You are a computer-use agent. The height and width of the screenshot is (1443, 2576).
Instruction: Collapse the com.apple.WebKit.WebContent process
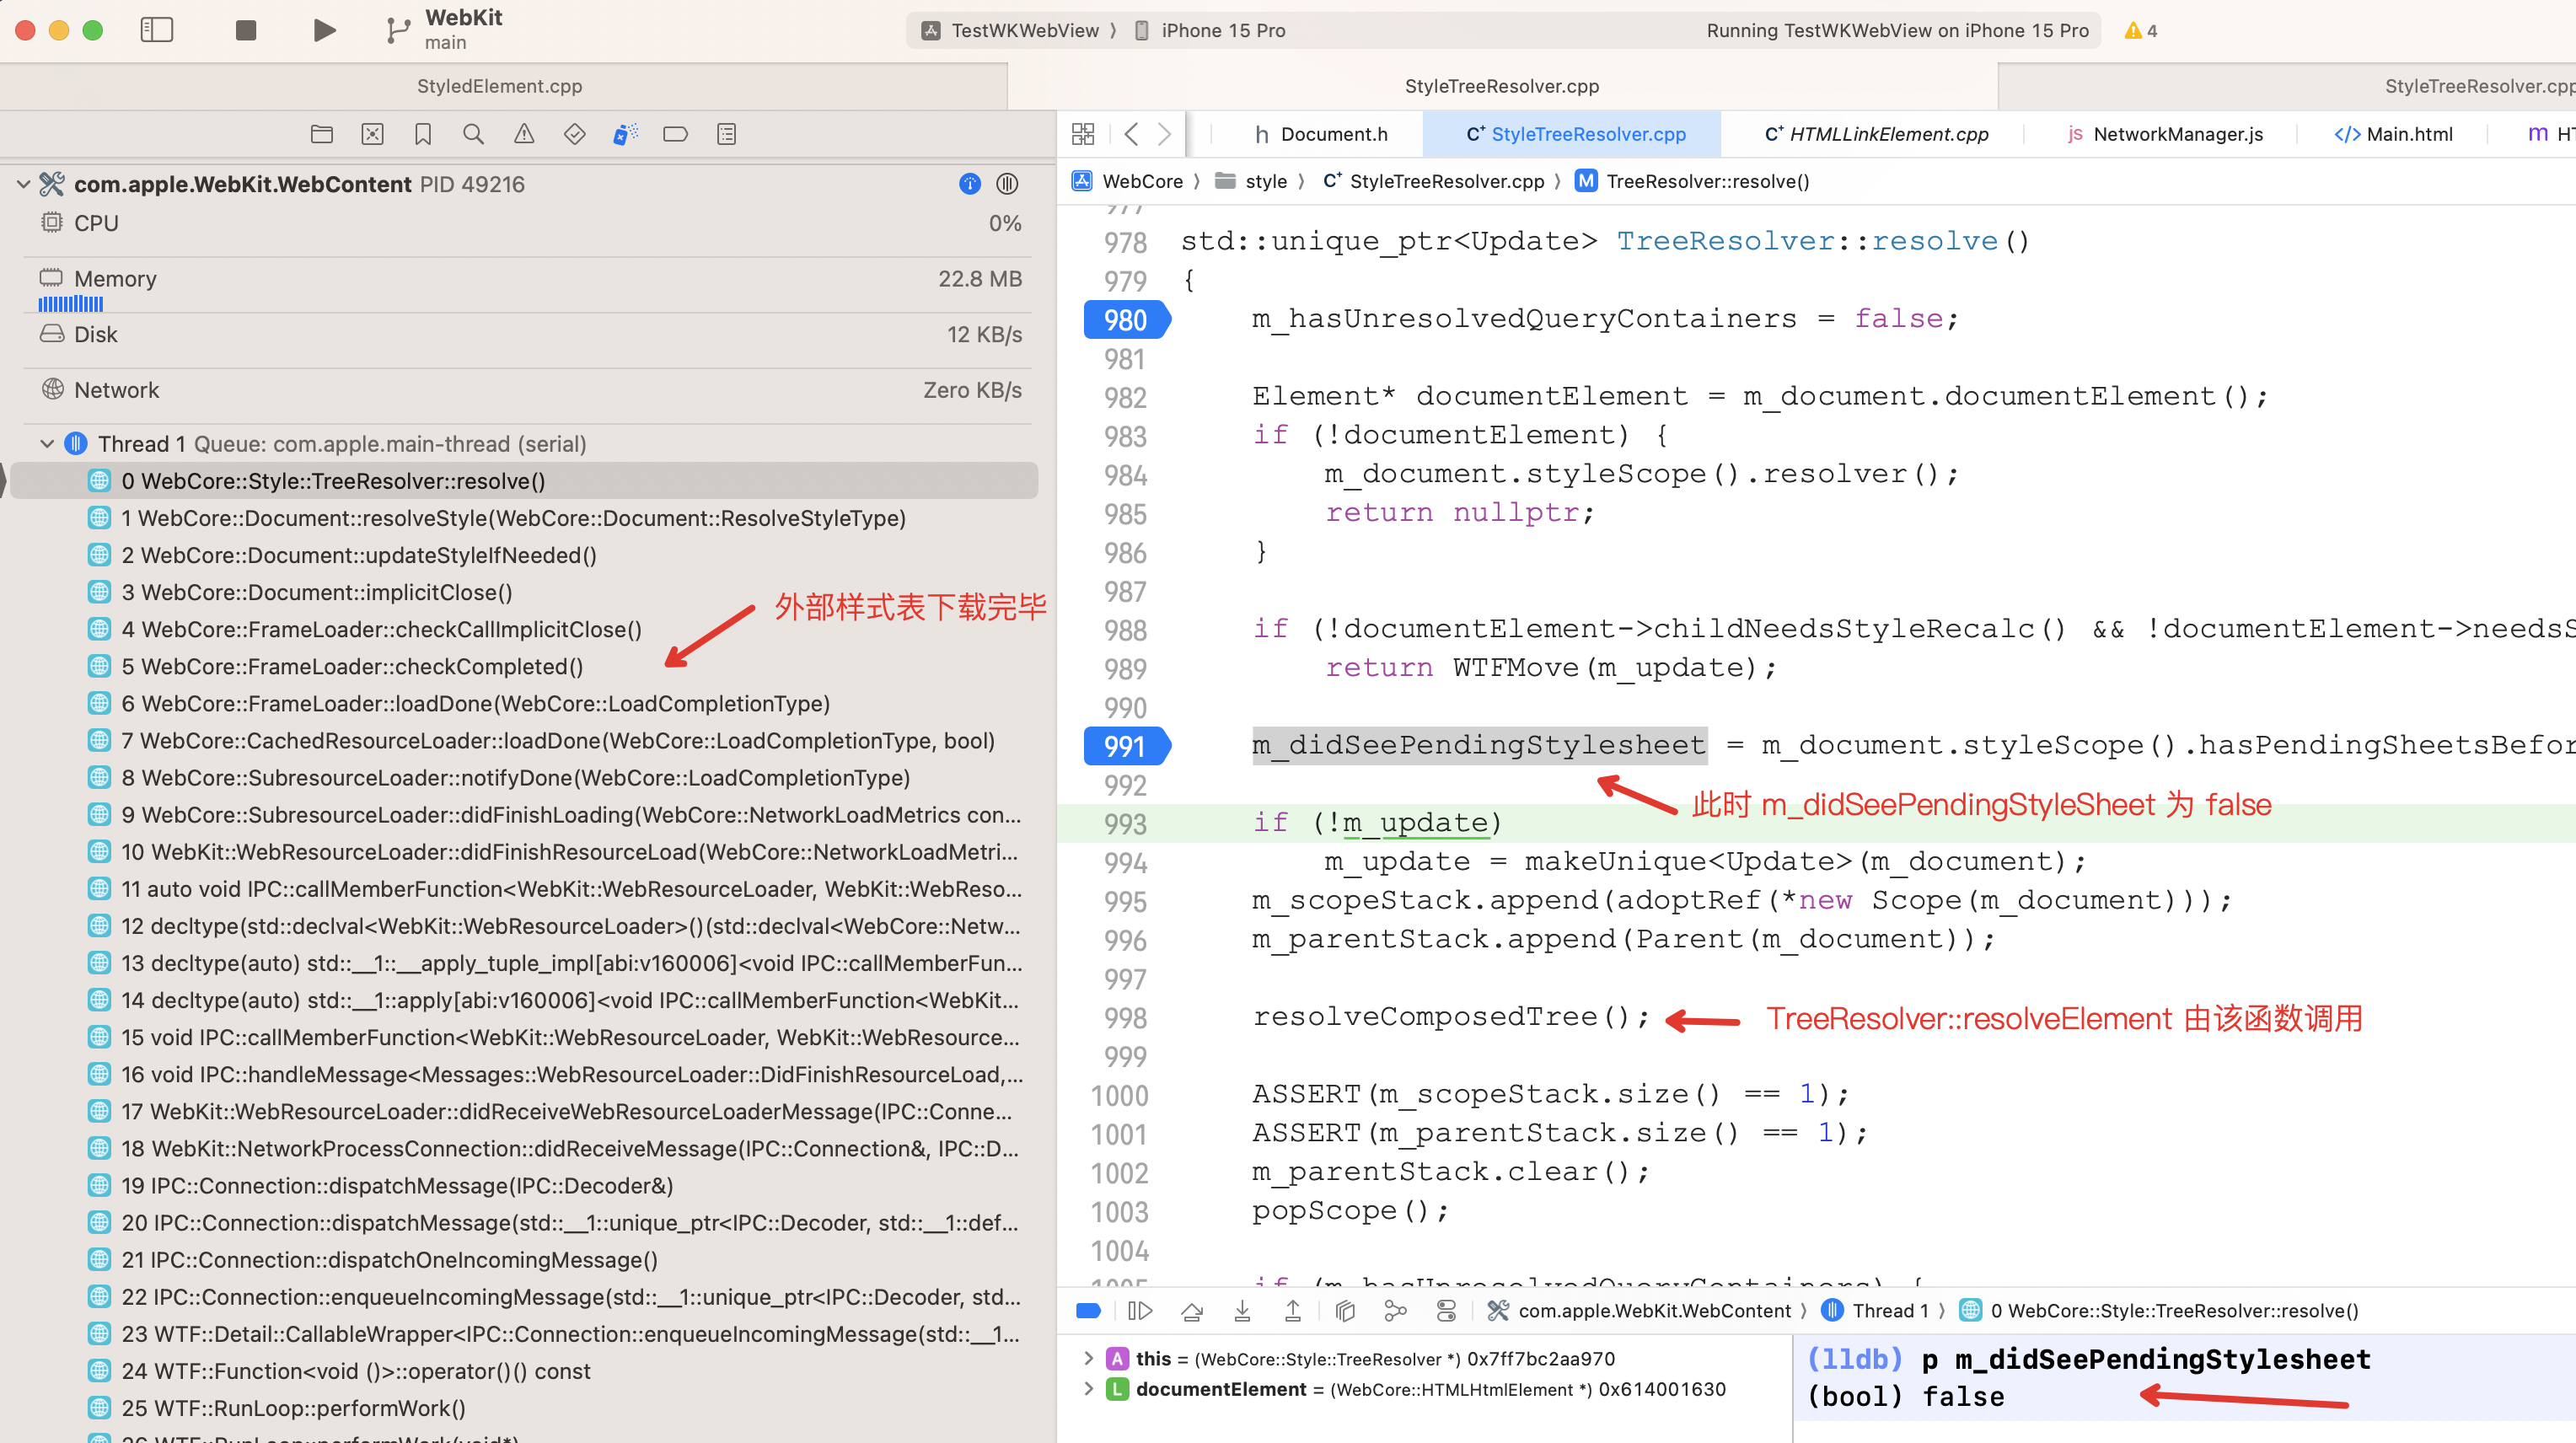[23, 184]
